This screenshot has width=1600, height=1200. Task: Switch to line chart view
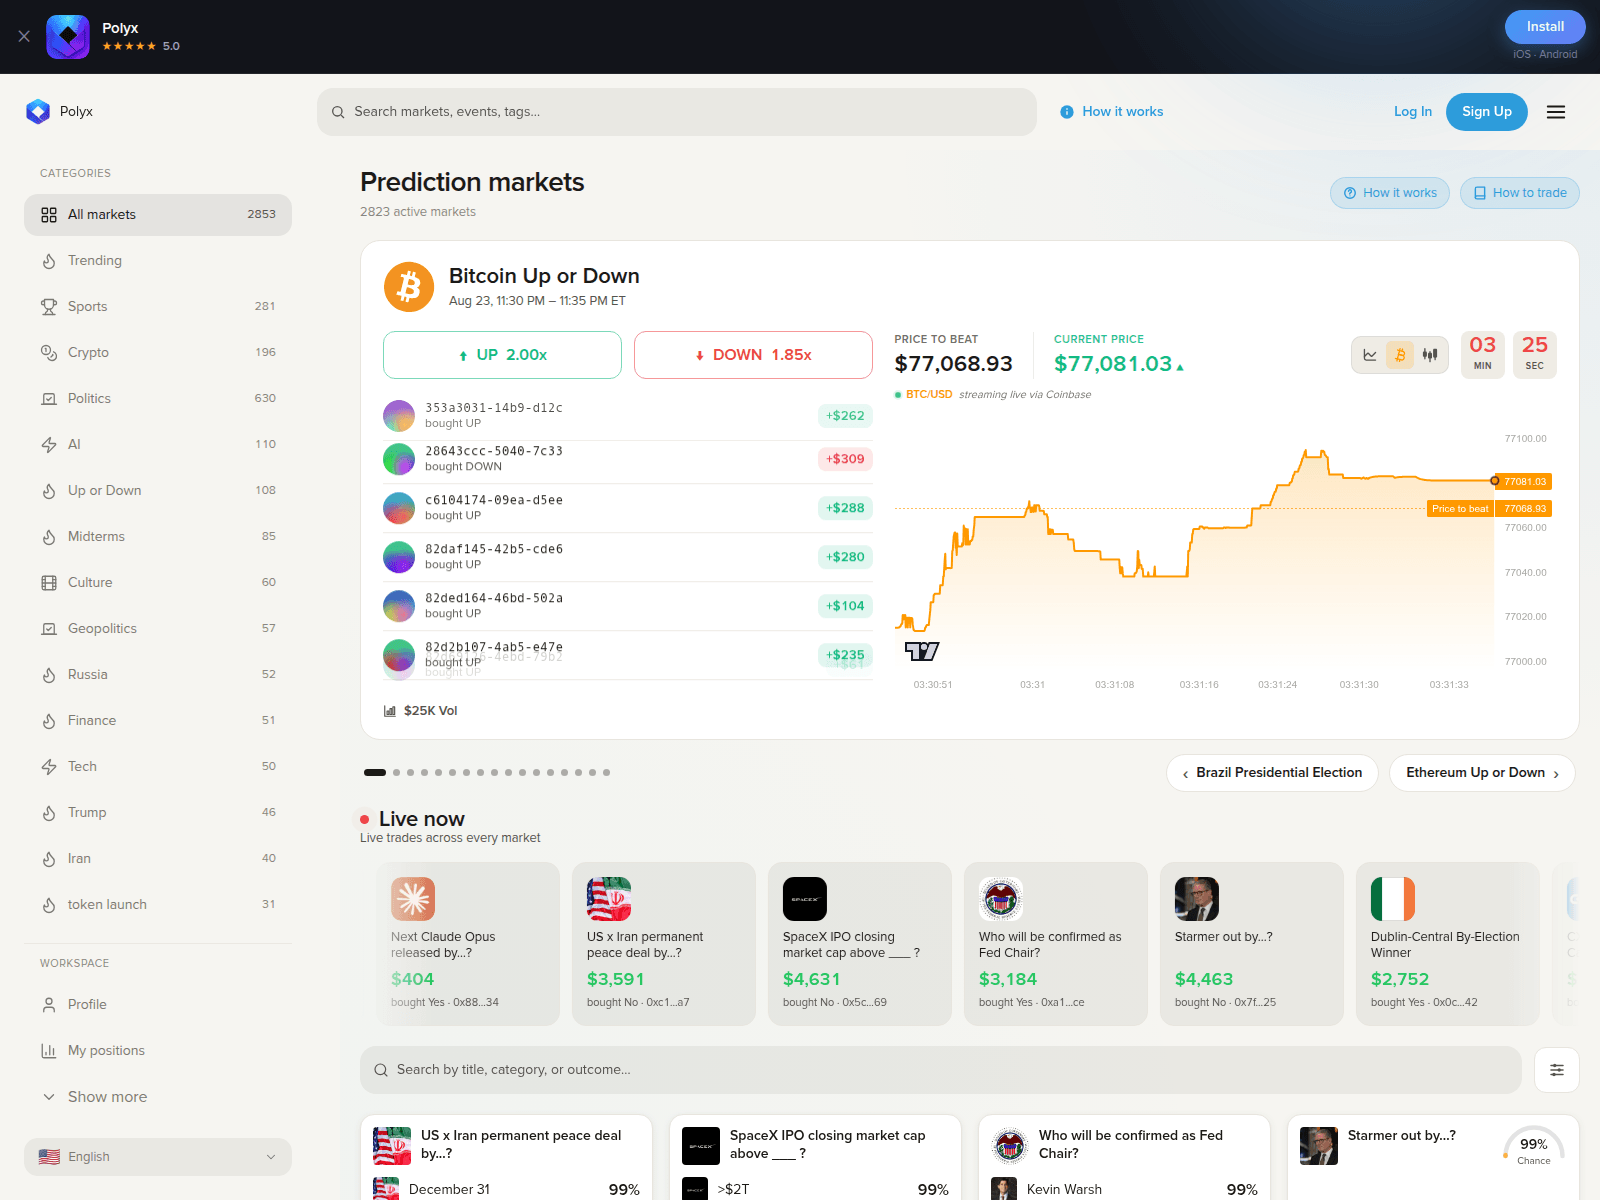click(x=1370, y=355)
